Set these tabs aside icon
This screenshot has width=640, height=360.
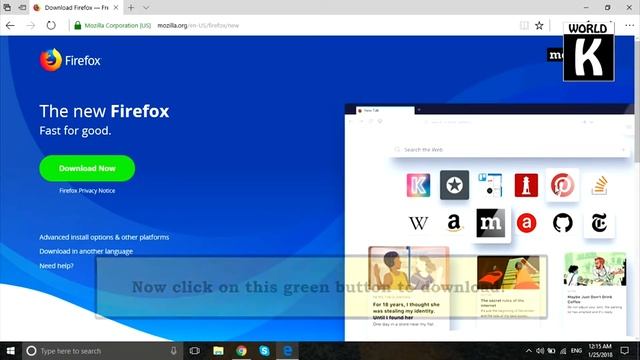pyautogui.click(x=22, y=7)
